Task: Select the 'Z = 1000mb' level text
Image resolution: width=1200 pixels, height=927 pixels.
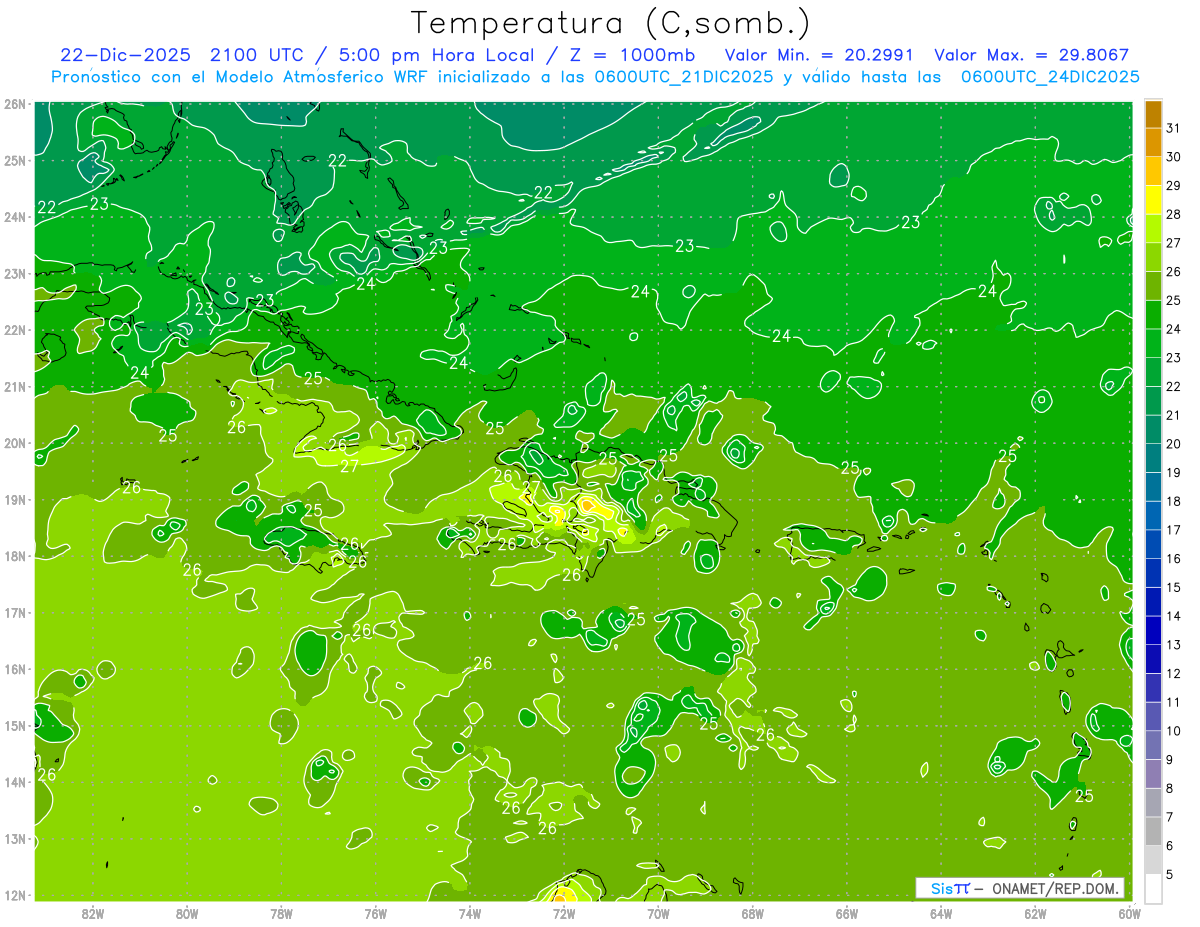Action: click(x=633, y=55)
